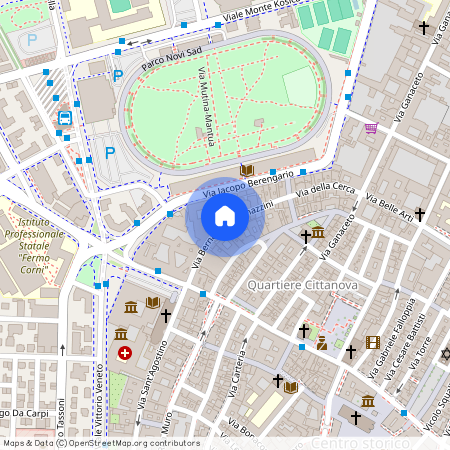
Task: Click the museum icon left of the Sant'Agostino library book
Action: (x=131, y=307)
